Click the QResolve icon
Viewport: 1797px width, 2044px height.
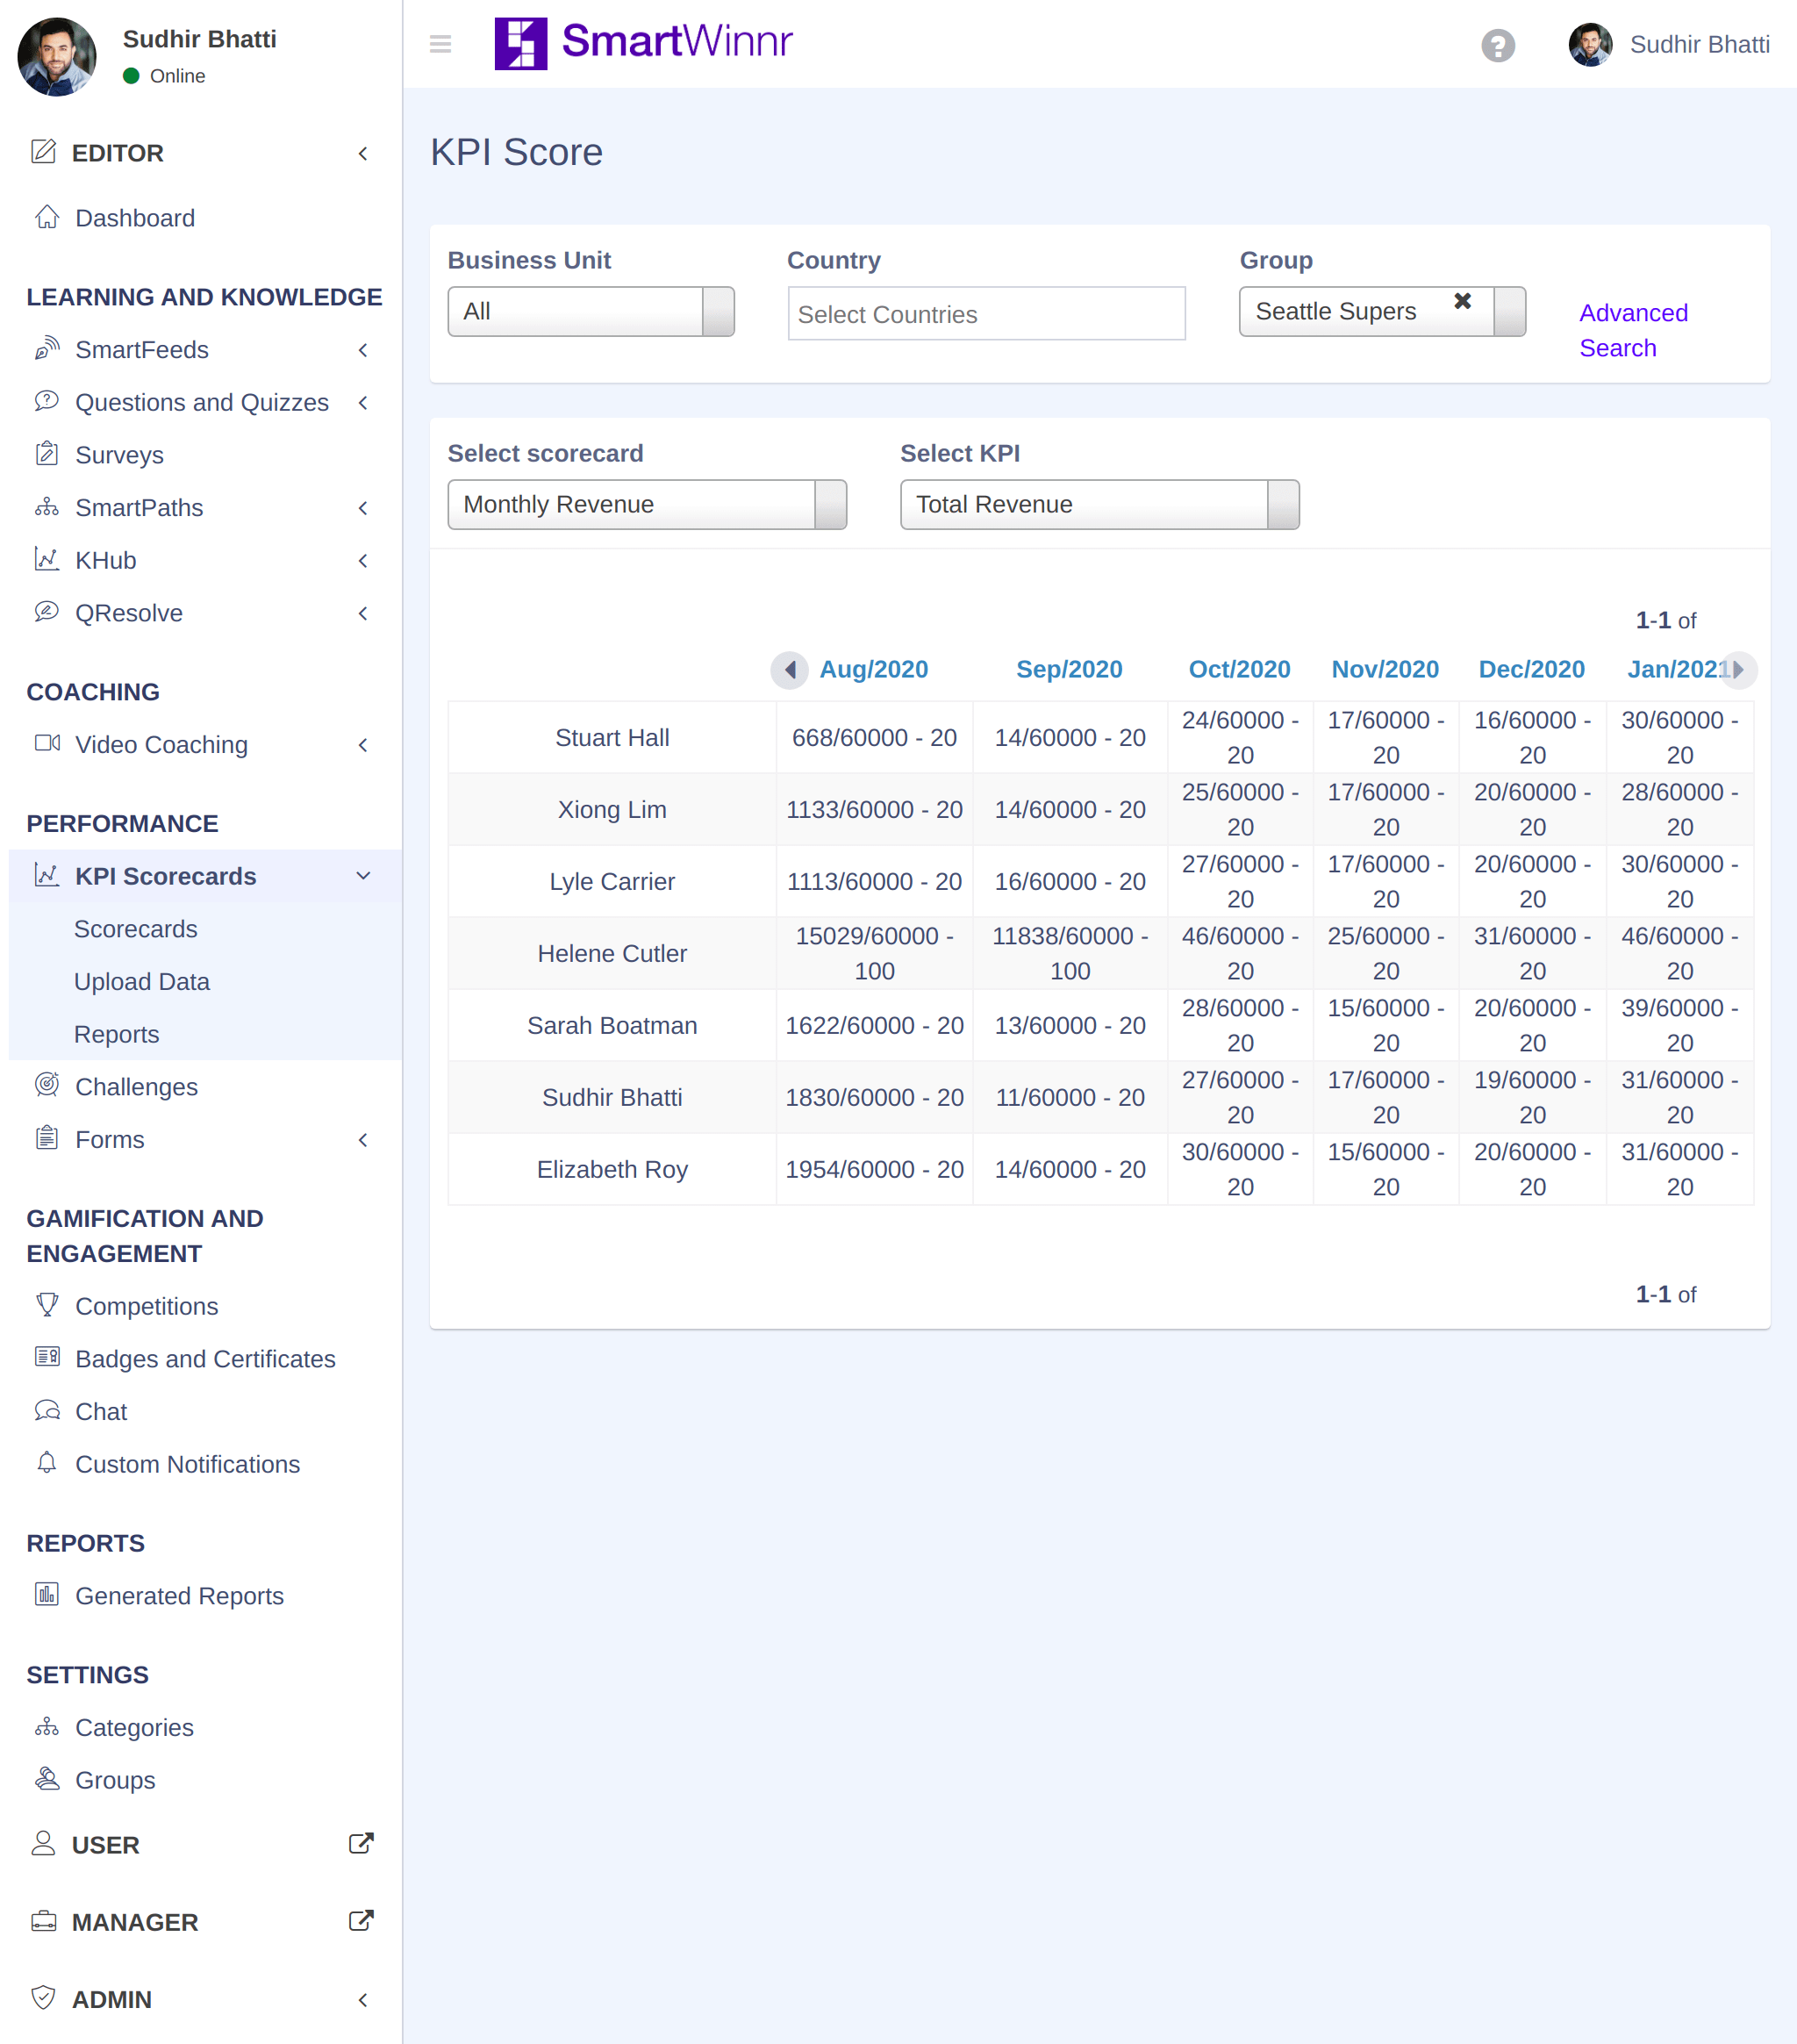point(47,612)
